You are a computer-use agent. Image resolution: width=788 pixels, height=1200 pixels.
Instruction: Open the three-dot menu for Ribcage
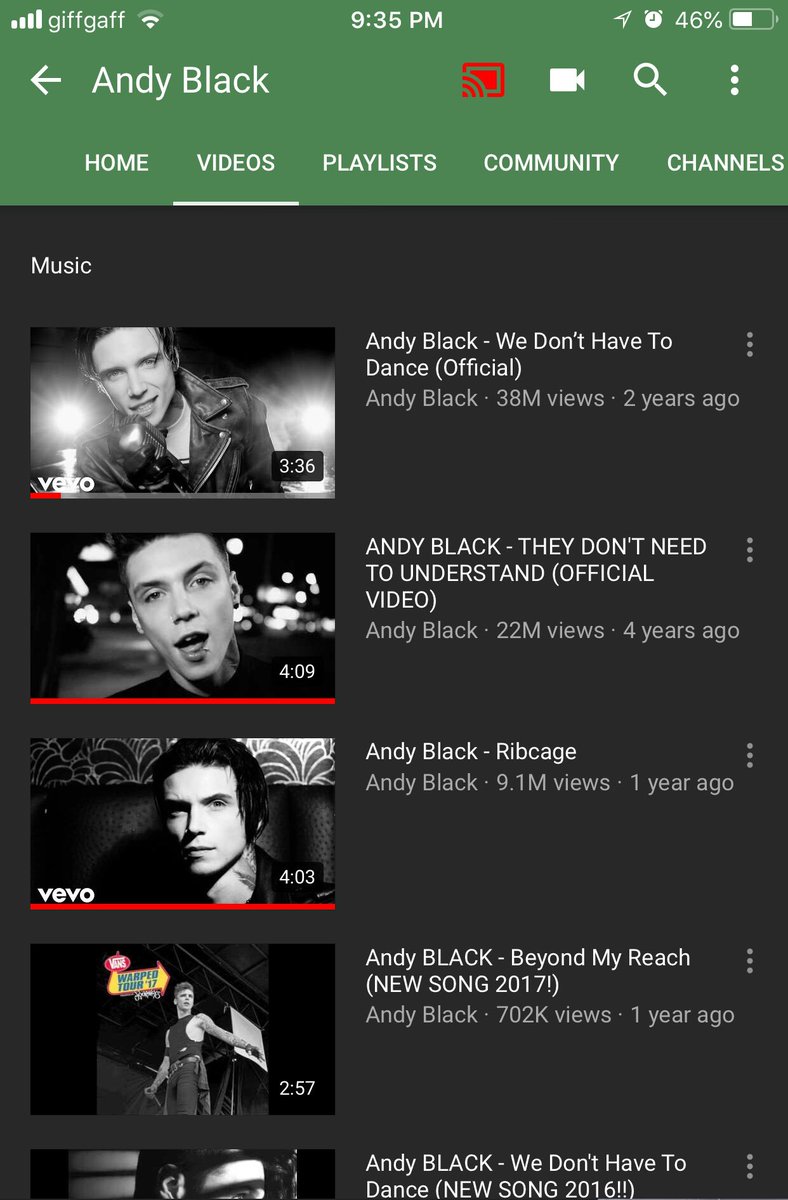(749, 755)
